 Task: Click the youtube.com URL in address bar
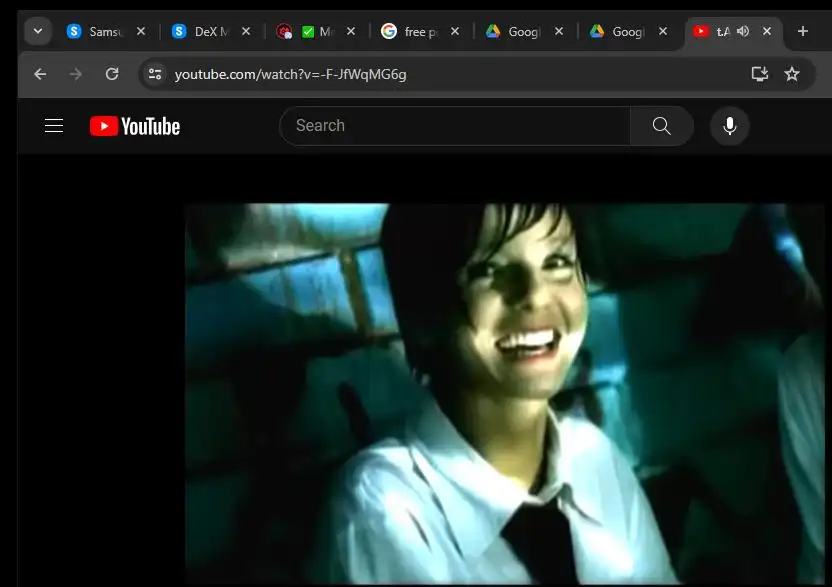point(290,74)
